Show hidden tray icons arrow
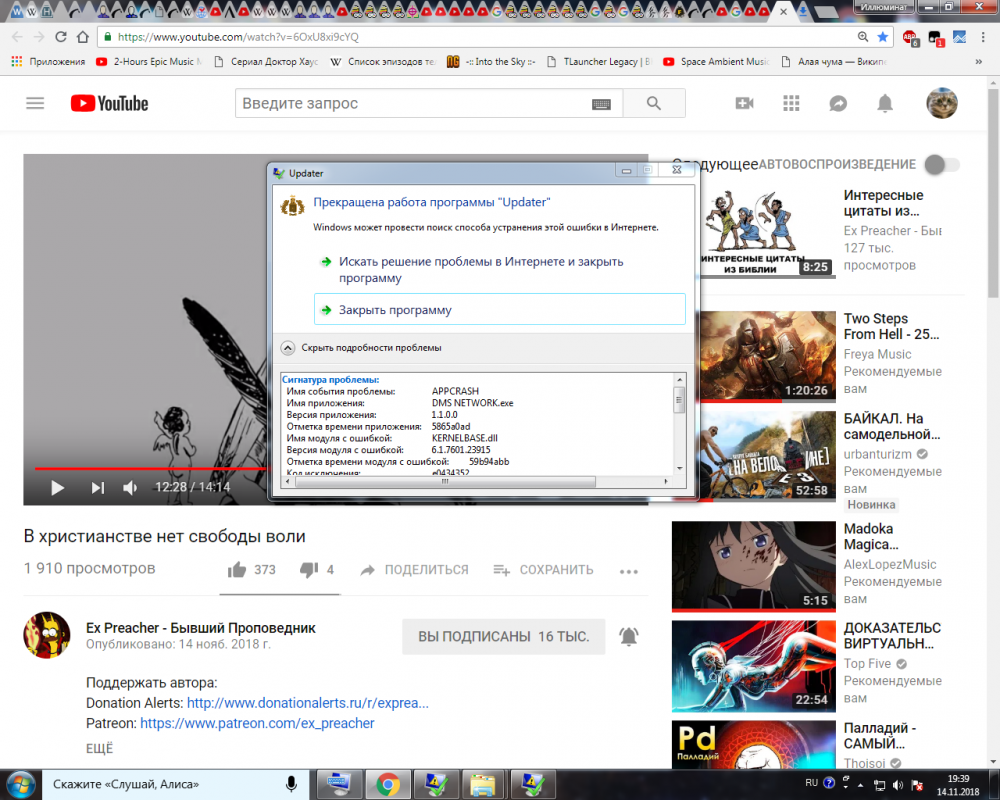This screenshot has width=1000, height=800. tap(860, 785)
